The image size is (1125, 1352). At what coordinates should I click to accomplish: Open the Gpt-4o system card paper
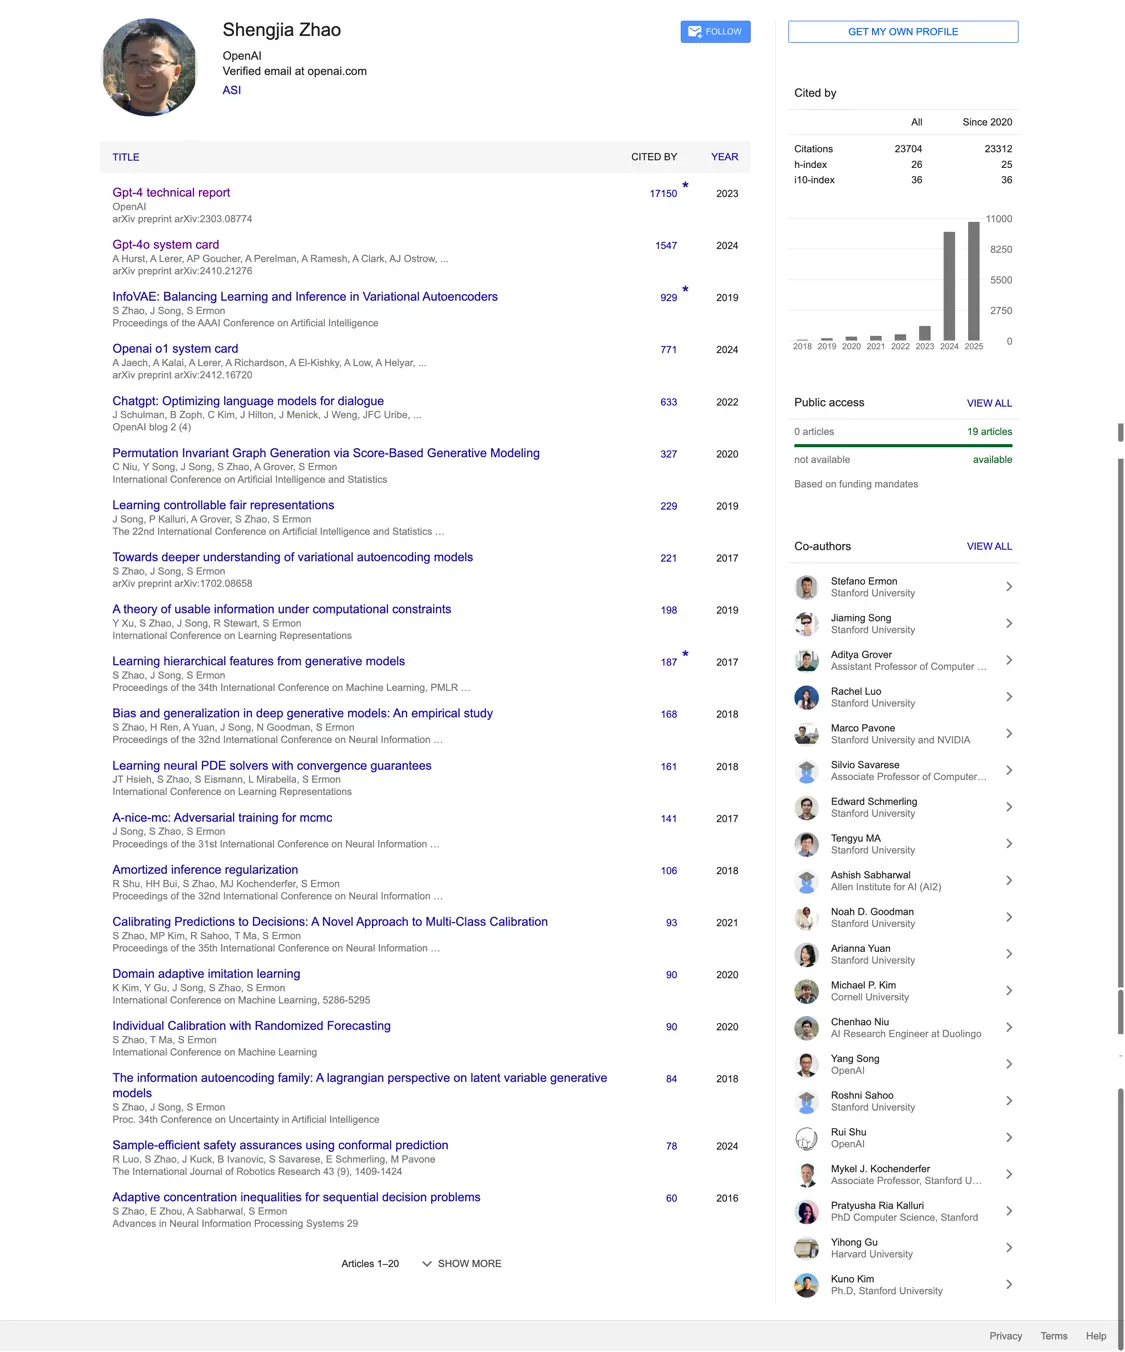coord(166,245)
